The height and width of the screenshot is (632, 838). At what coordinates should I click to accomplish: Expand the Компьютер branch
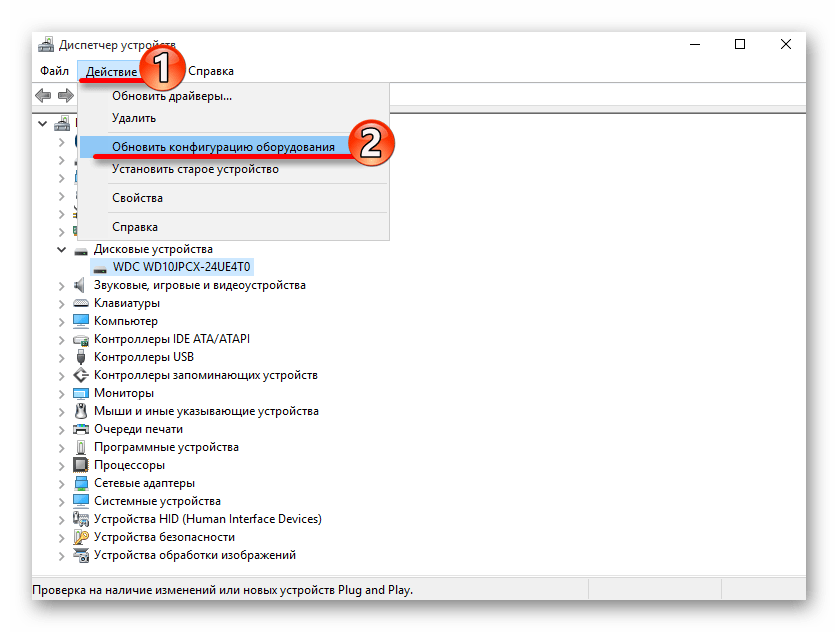[61, 322]
